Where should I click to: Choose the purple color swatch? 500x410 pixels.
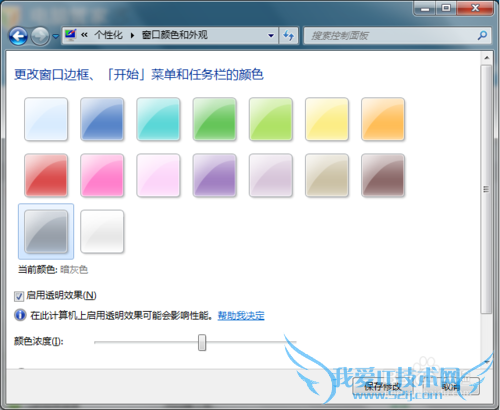point(215,175)
